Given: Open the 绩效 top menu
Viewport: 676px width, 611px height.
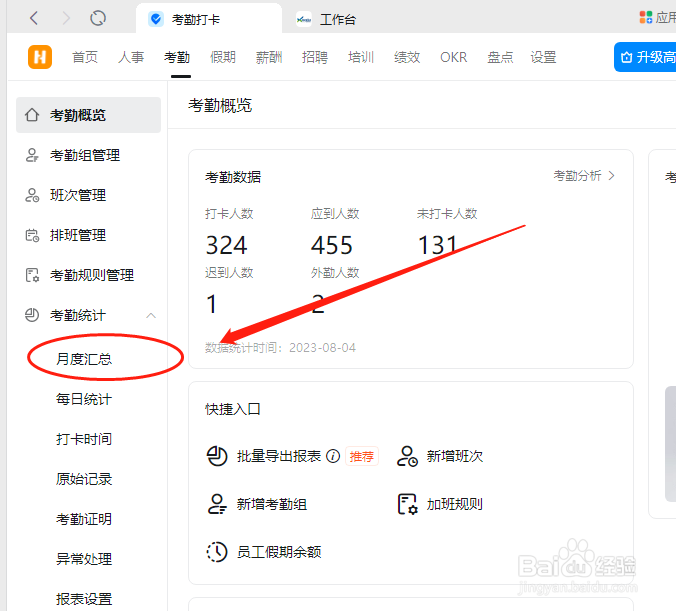Looking at the screenshot, I should 407,57.
